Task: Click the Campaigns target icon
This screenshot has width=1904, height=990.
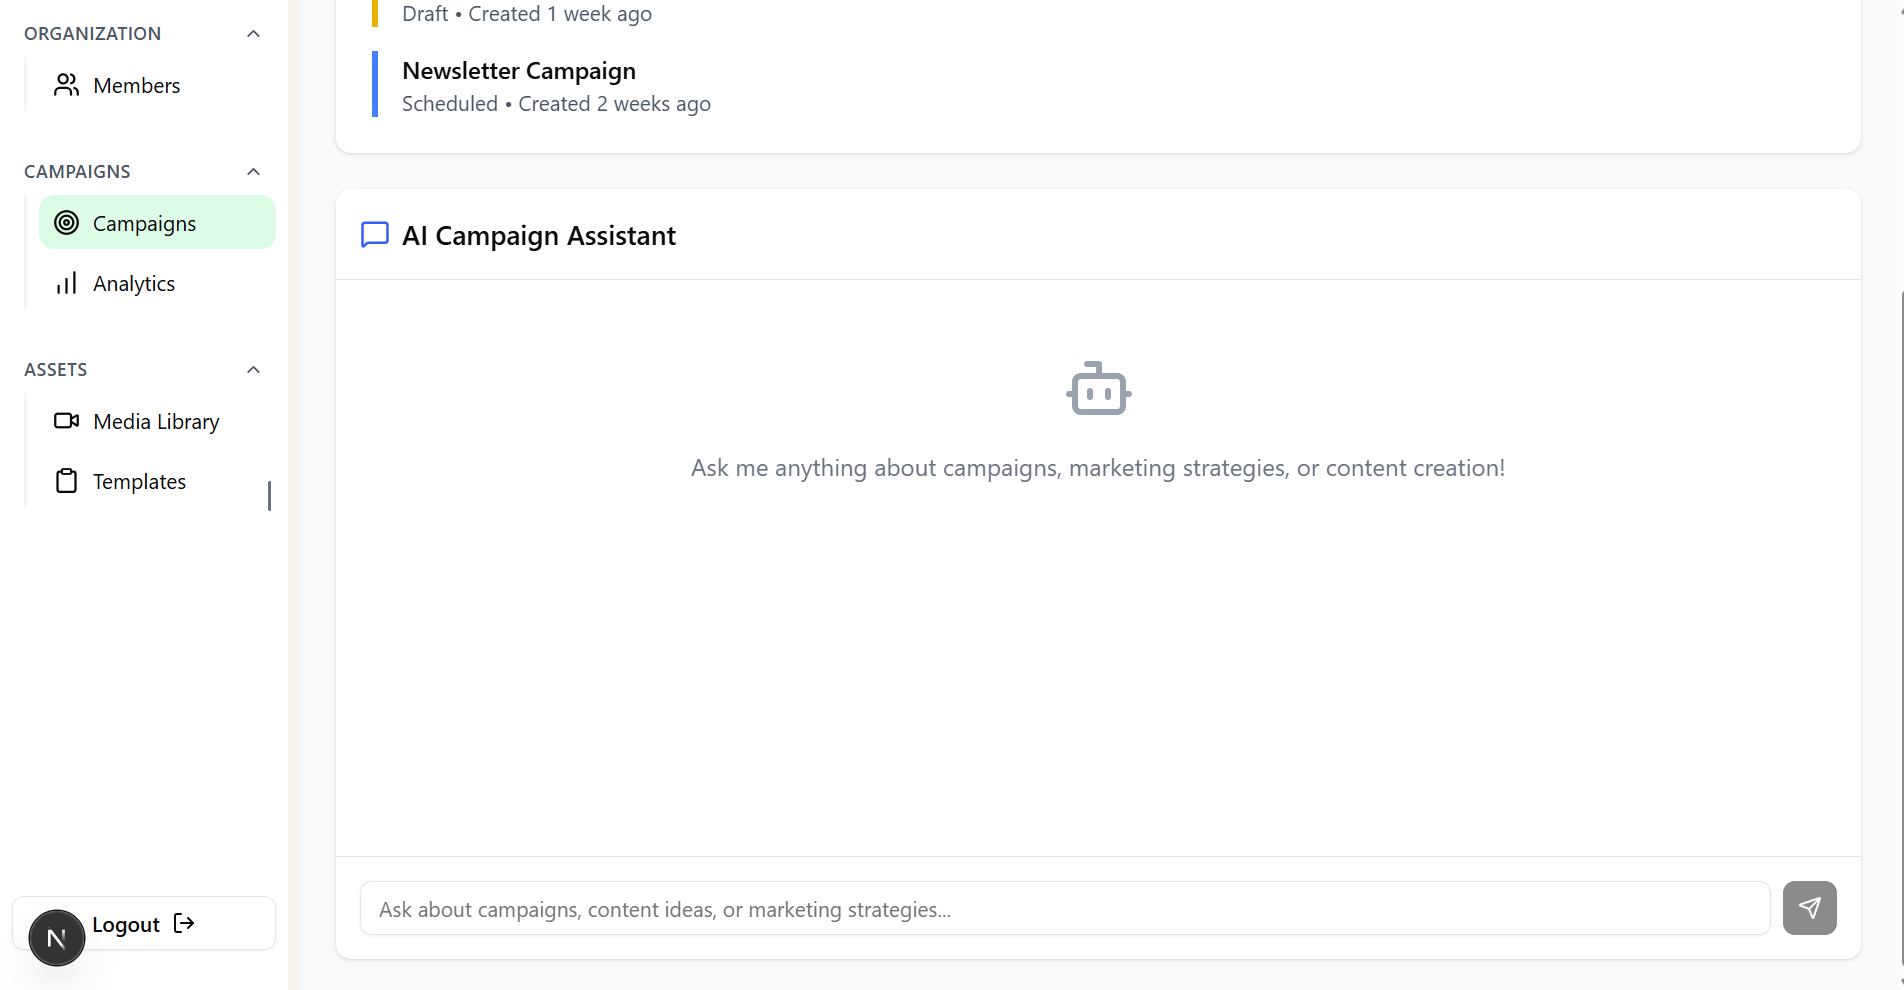Action: [x=66, y=223]
